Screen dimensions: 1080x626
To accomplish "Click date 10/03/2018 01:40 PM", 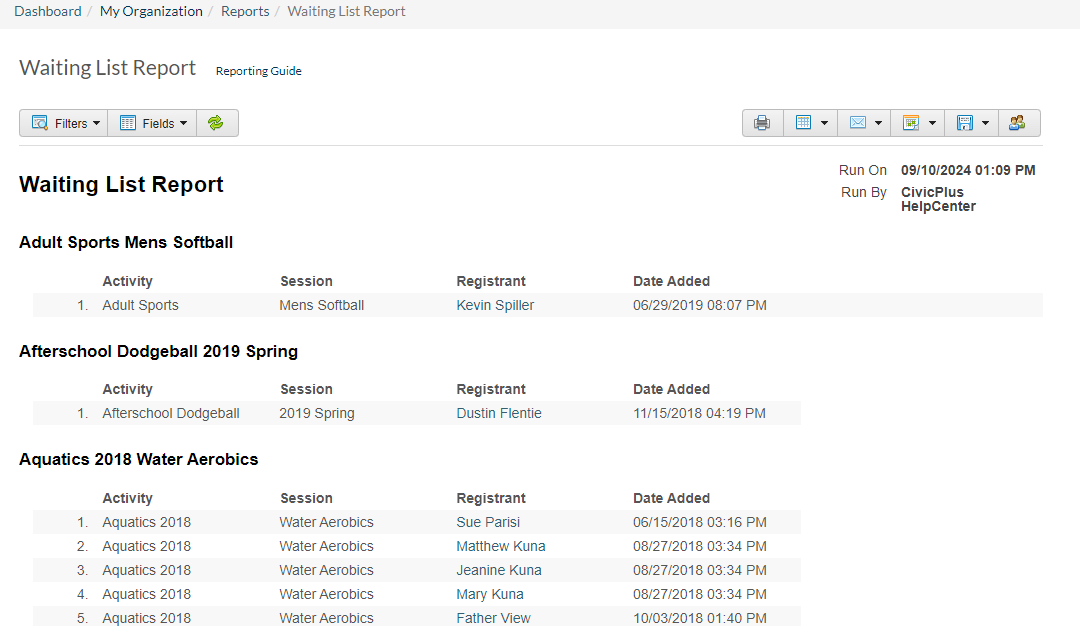I will click(x=700, y=618).
